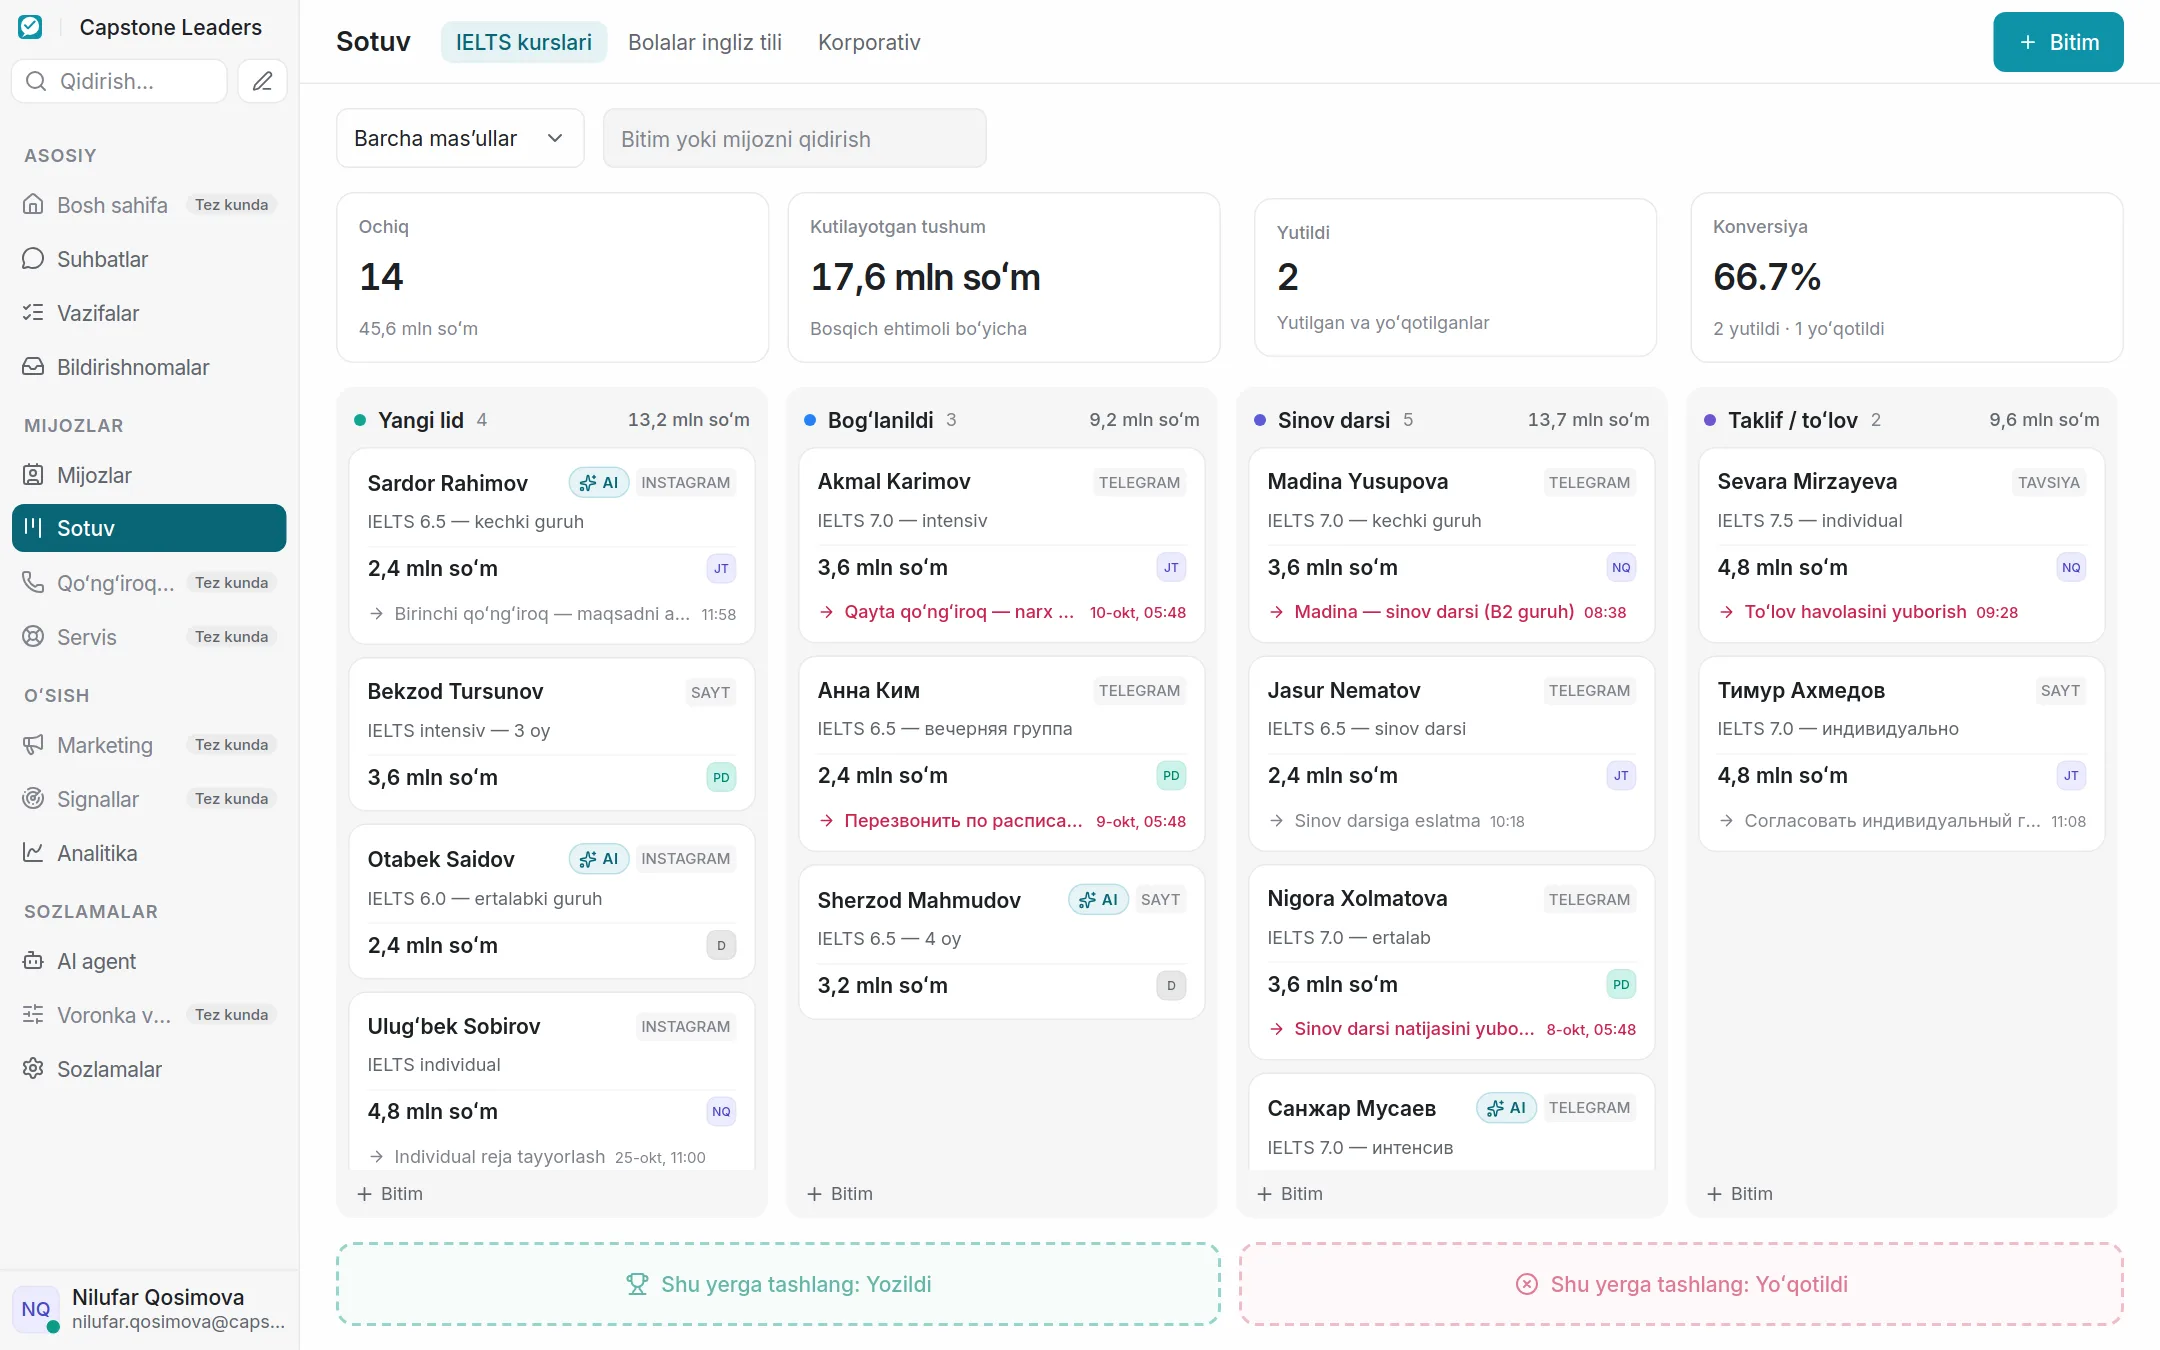Click the Konversiya 66.7% stat card

click(1906, 277)
